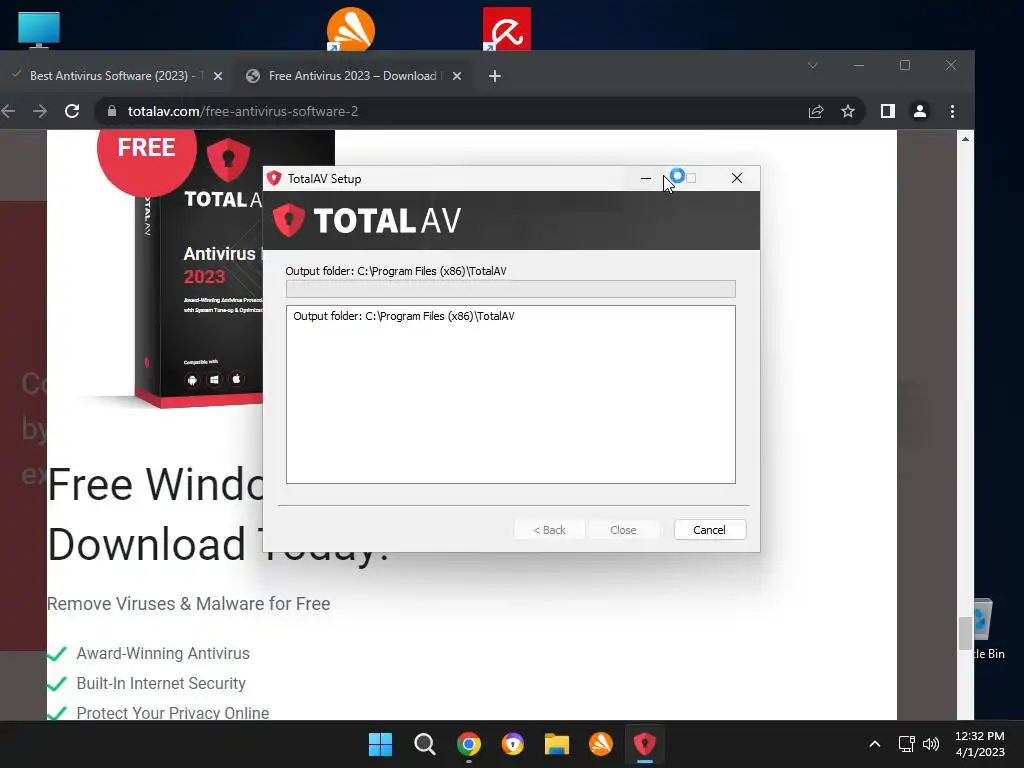The height and width of the screenshot is (768, 1024).
Task: Open File Explorer from the taskbar
Action: tap(557, 744)
